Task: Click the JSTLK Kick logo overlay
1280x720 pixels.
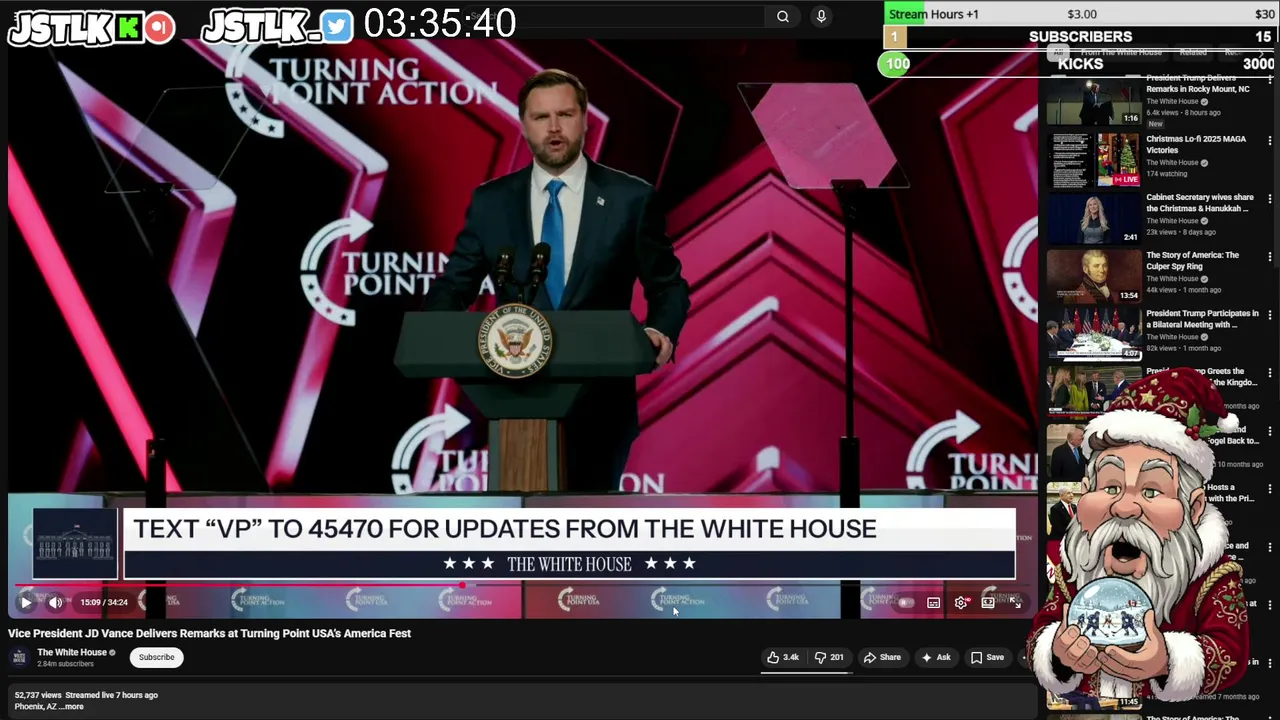Action: 92,27
